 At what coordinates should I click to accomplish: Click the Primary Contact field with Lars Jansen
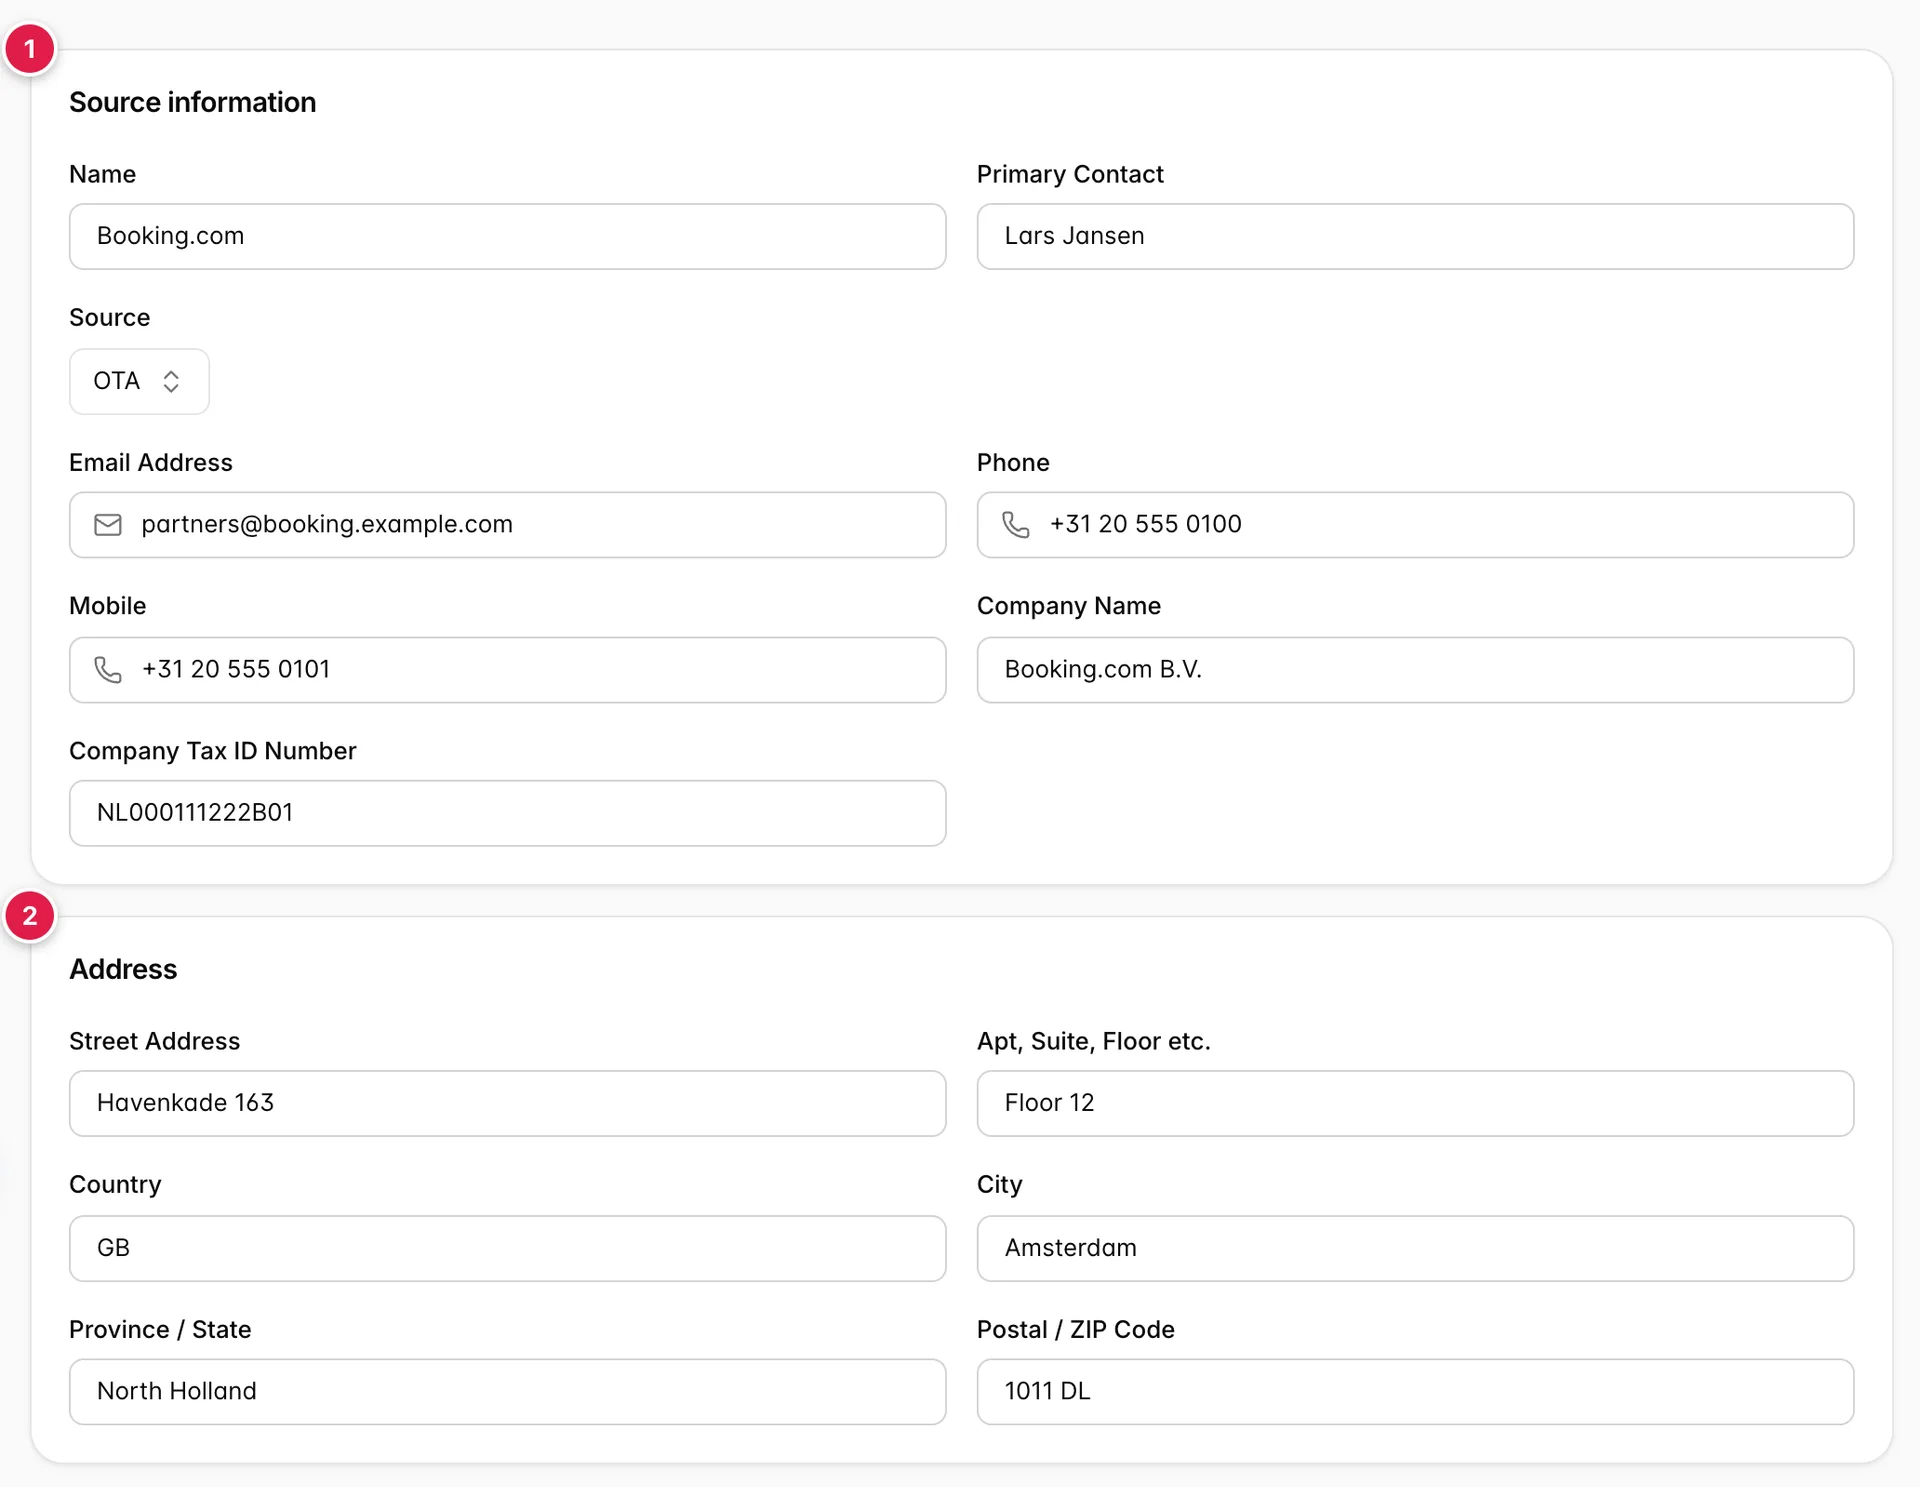tap(1415, 236)
